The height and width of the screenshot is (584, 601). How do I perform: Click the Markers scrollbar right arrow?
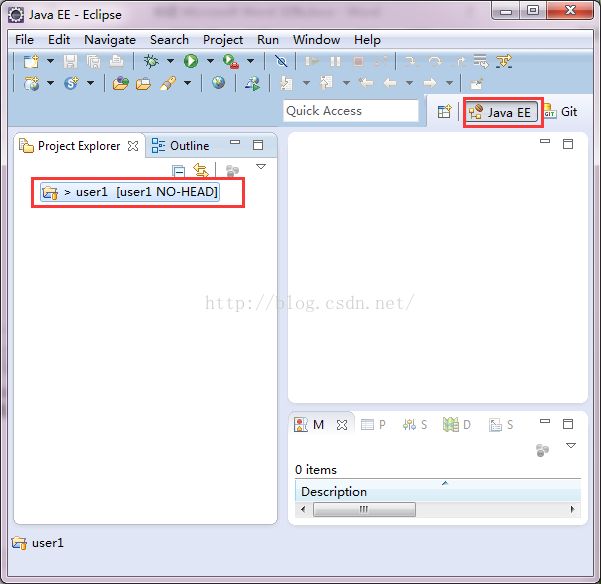572,509
